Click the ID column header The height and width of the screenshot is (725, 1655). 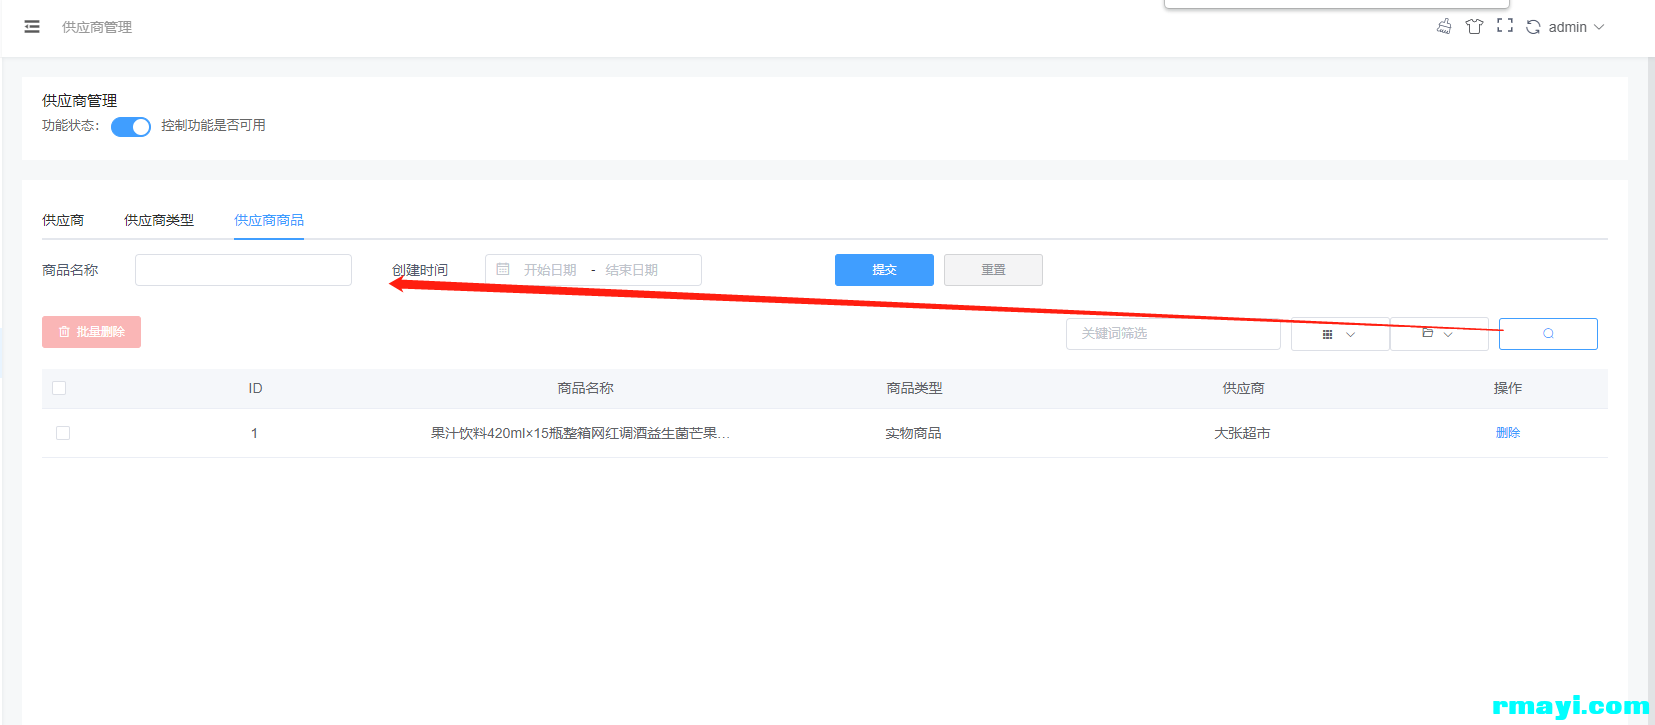pyautogui.click(x=255, y=388)
